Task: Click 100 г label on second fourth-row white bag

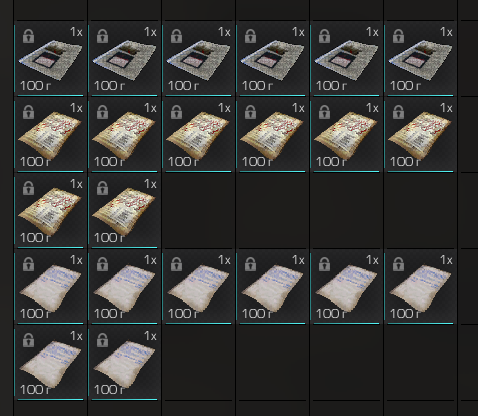Action: (x=109, y=314)
